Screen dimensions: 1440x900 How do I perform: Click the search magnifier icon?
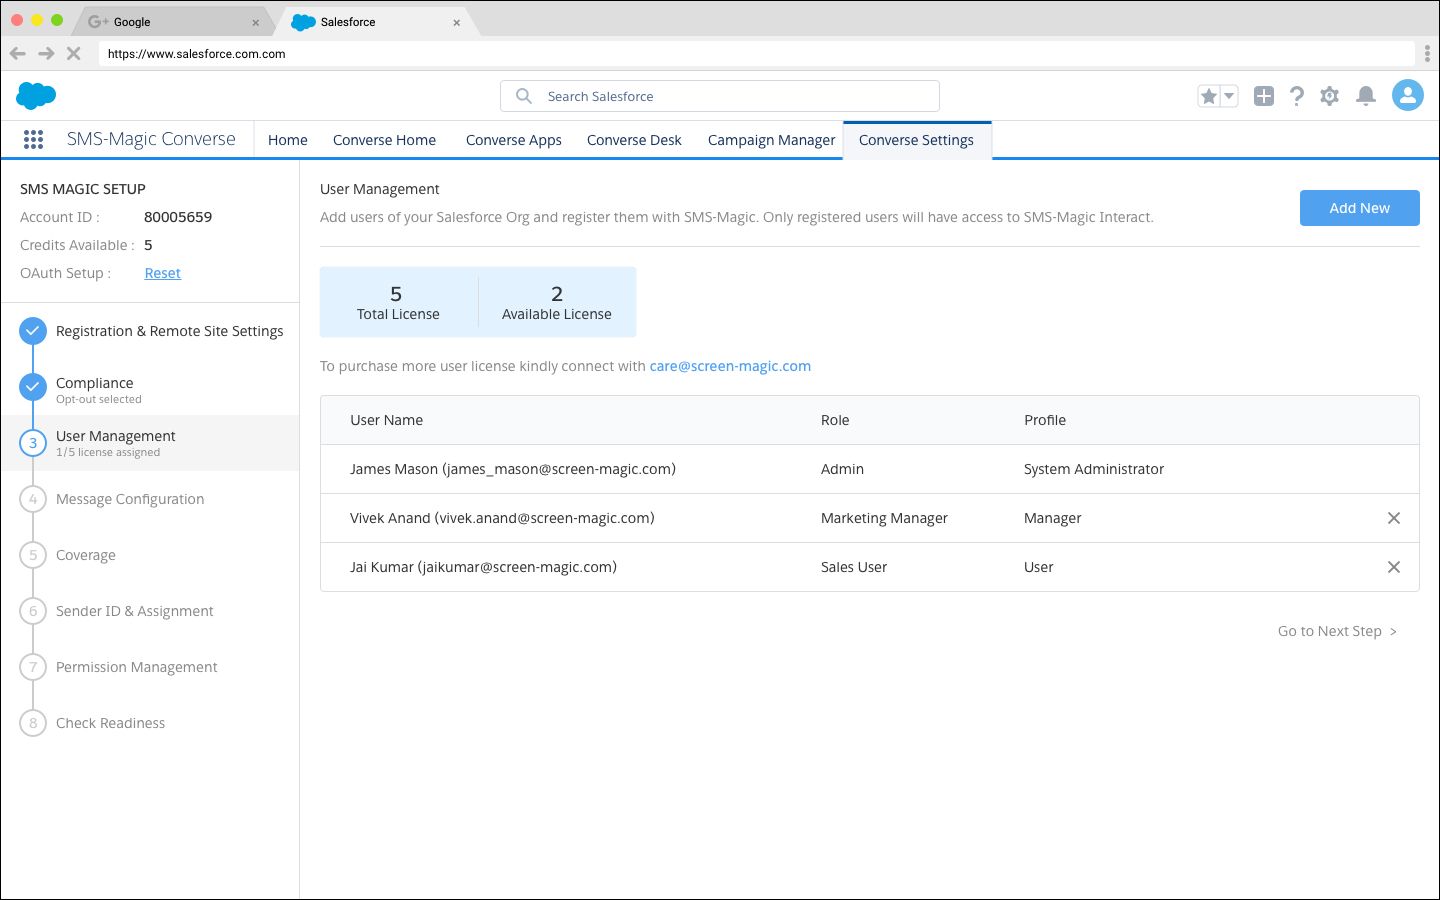point(523,96)
